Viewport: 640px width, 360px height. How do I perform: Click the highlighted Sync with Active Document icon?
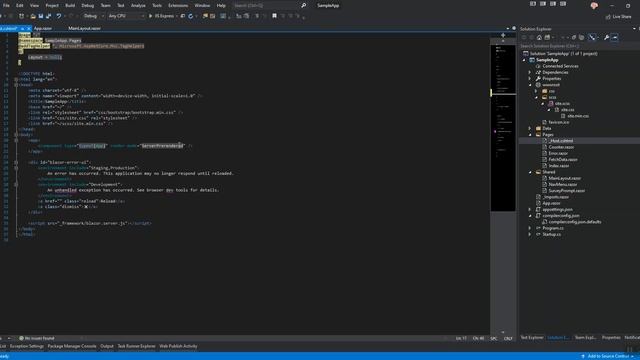[x=592, y=38]
